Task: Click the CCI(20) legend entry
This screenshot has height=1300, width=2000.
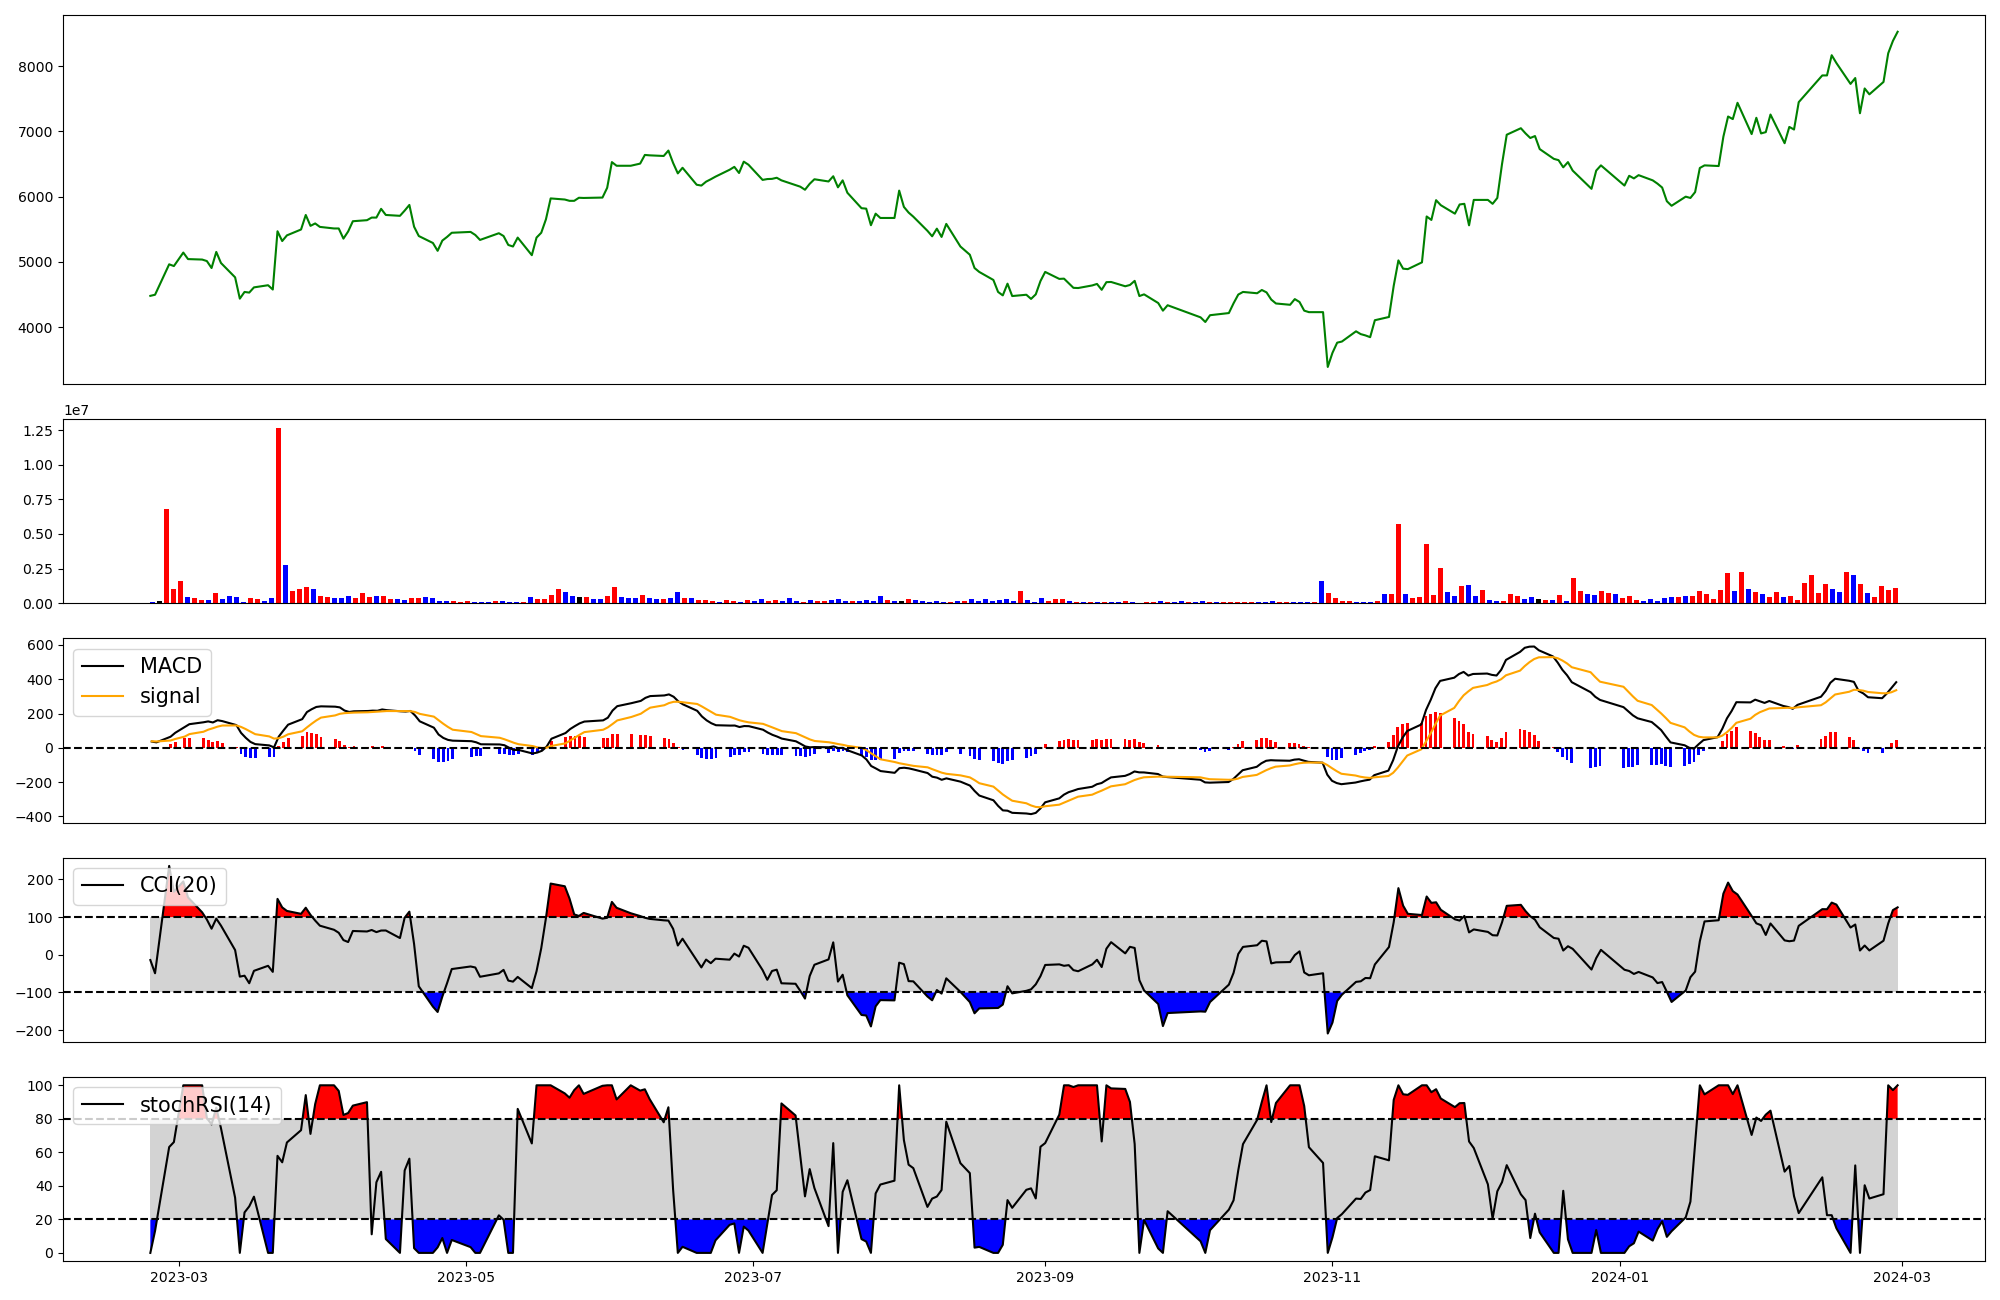Action: coord(177,885)
